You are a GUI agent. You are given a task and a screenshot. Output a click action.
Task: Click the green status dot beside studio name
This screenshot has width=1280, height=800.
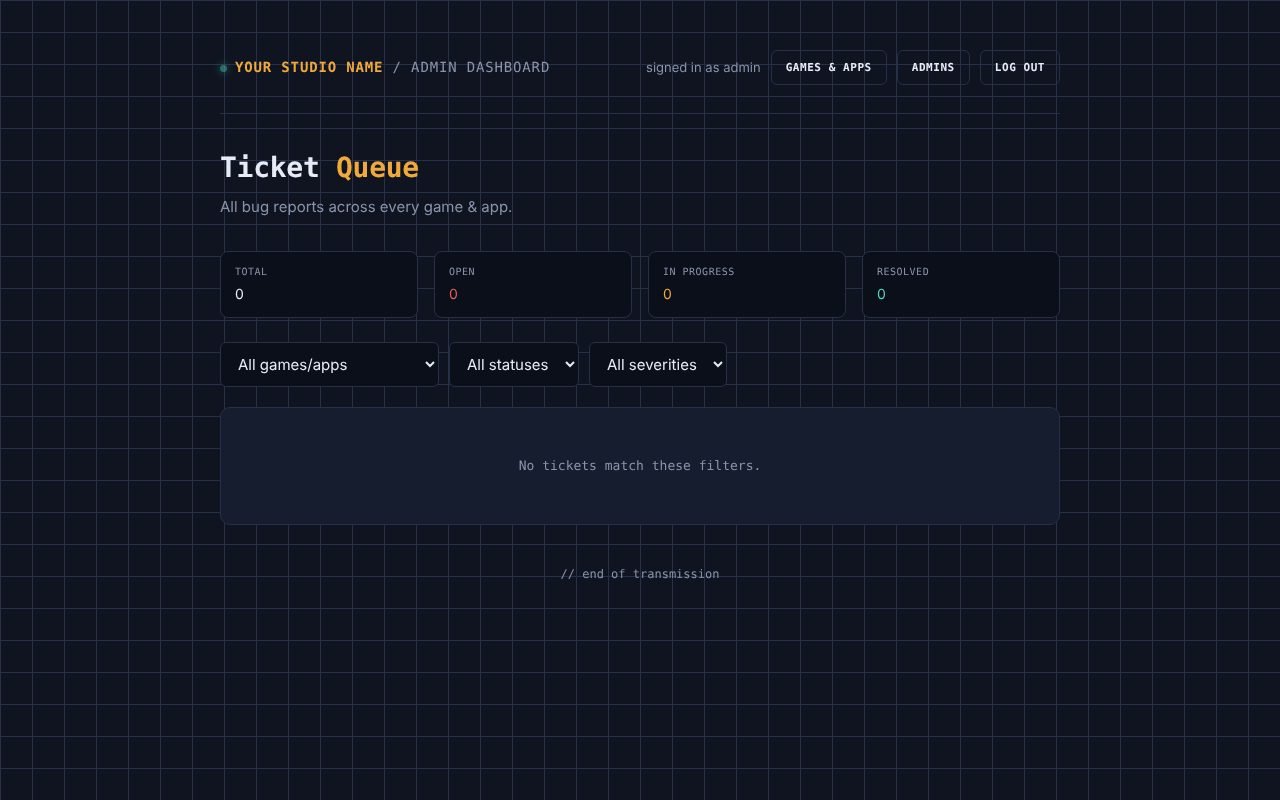[224, 68]
